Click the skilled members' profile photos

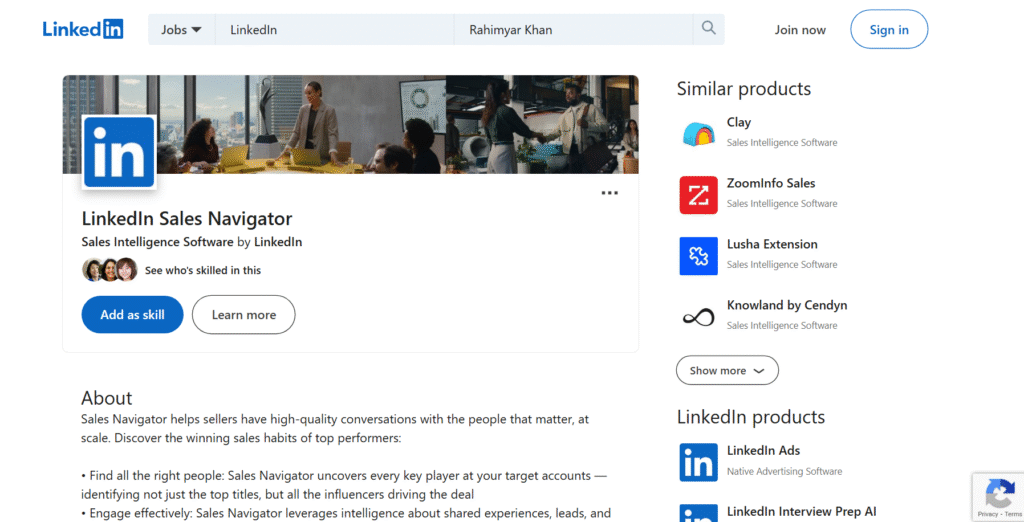110,270
